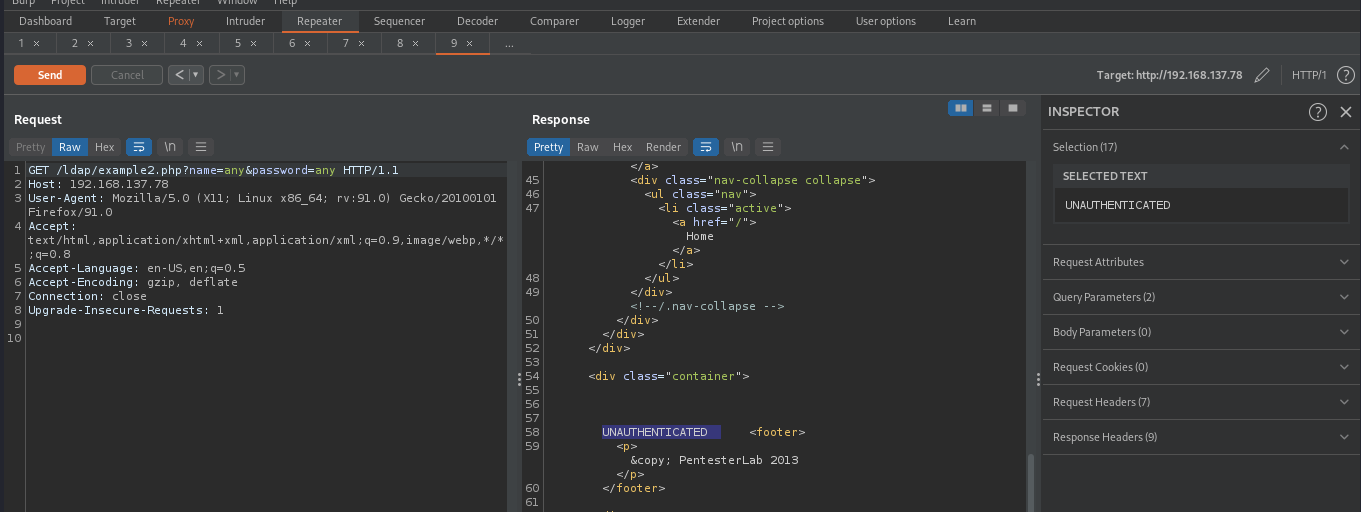Open the Decoder tab
The height and width of the screenshot is (512, 1361).
[x=477, y=21]
